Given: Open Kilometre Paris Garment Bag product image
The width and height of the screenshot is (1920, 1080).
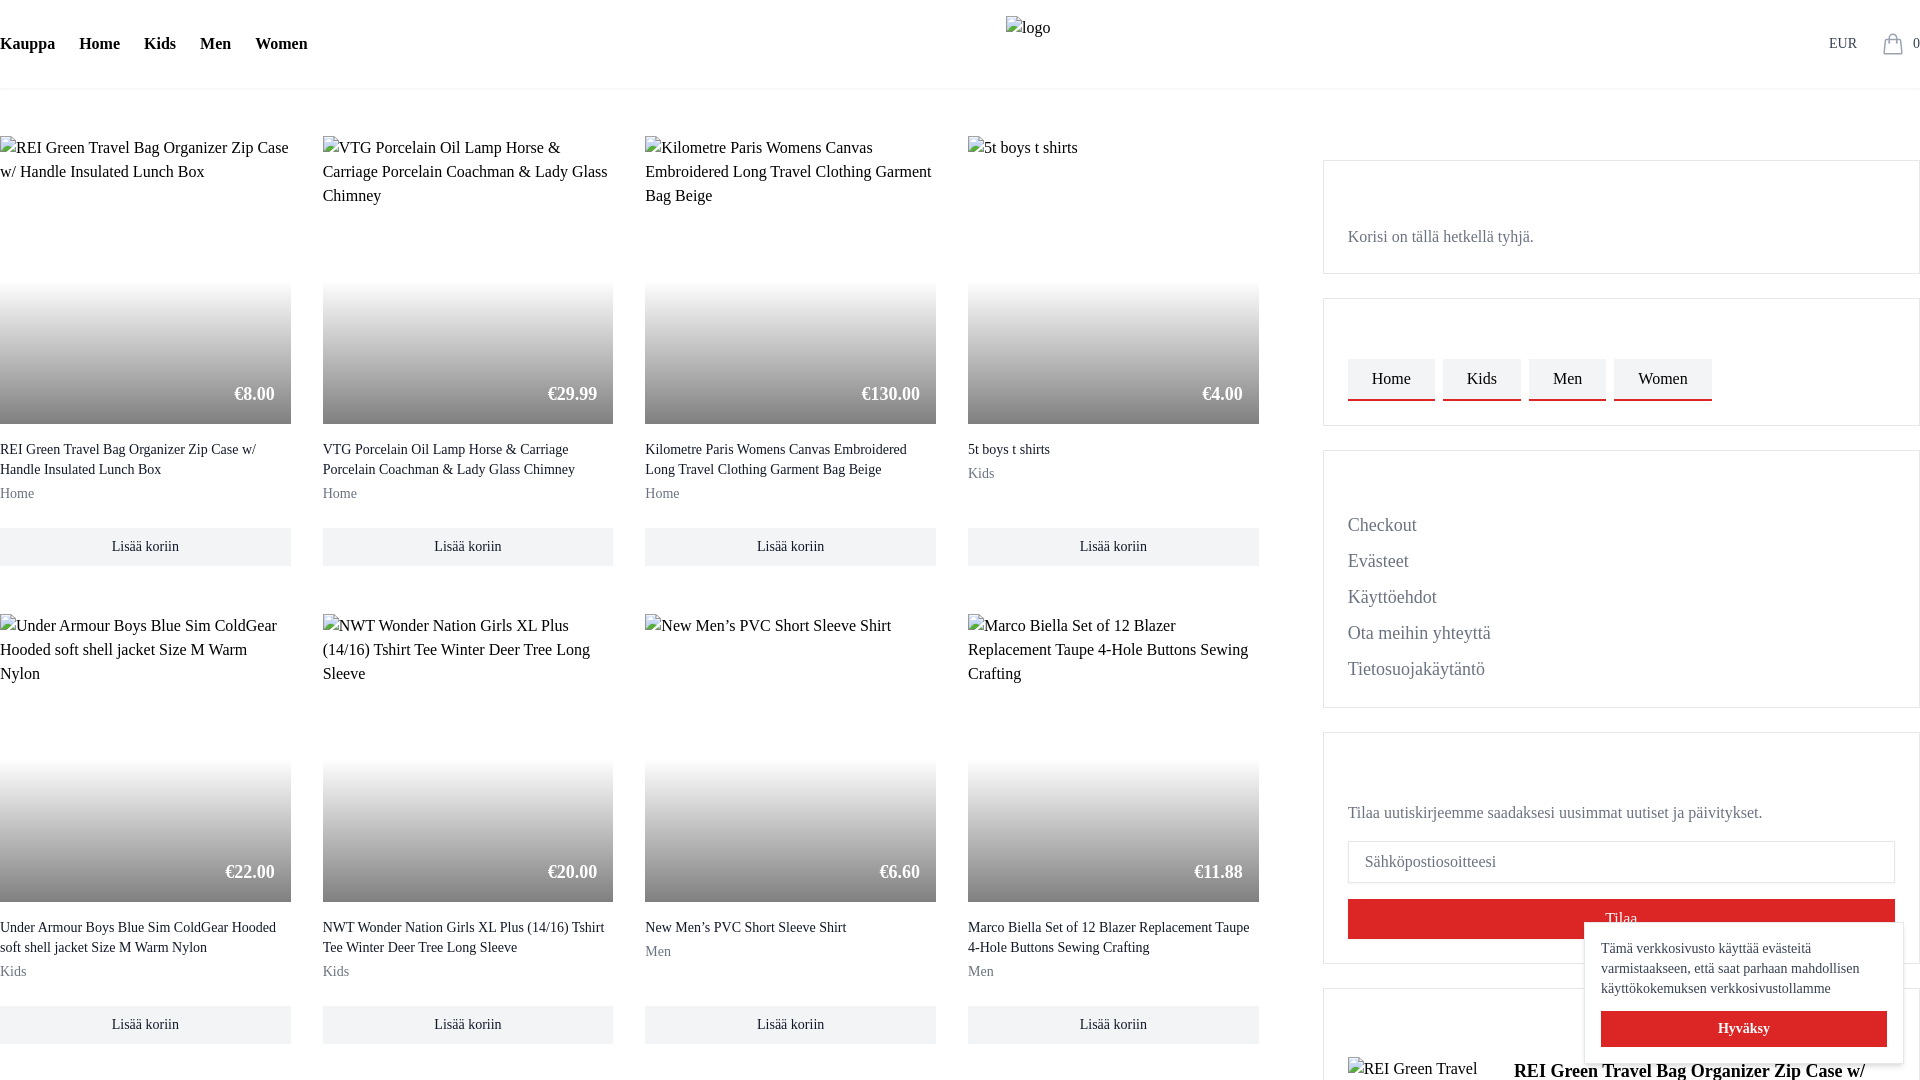Looking at the screenshot, I should tap(790, 280).
